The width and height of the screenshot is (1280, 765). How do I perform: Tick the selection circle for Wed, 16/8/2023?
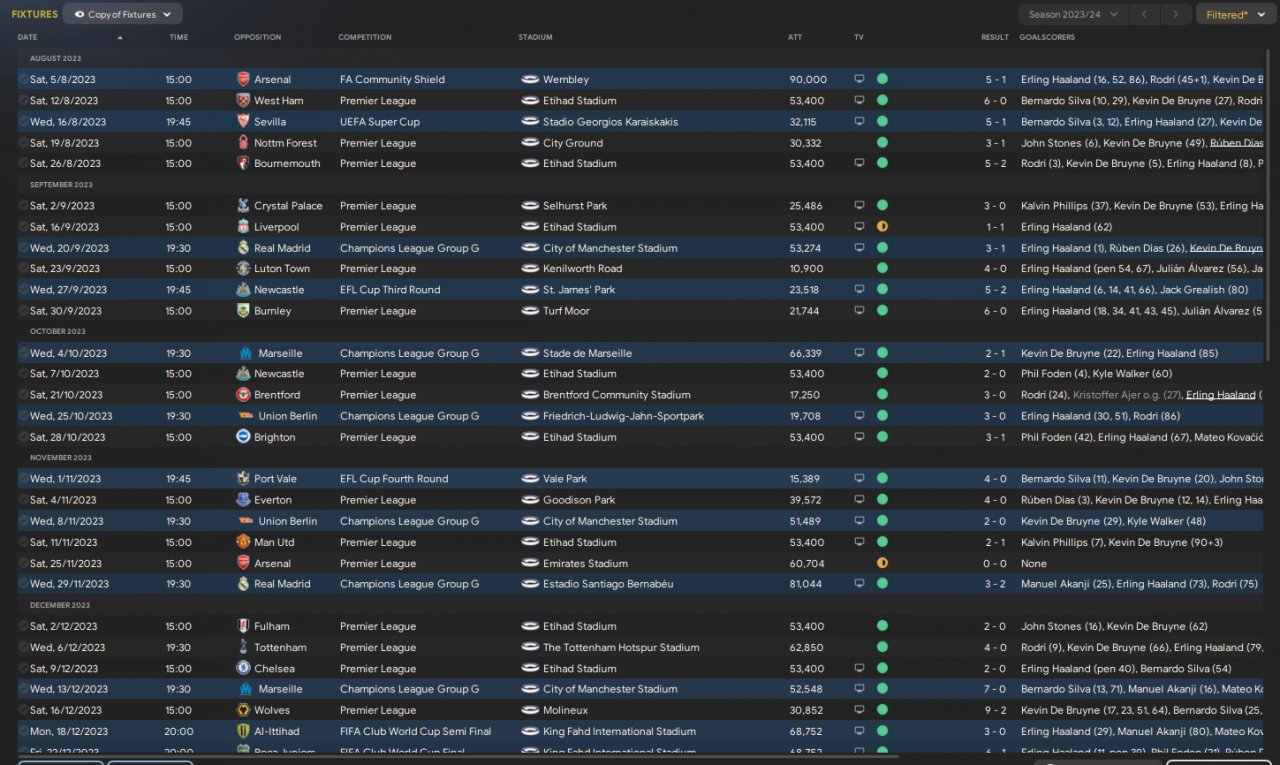pyautogui.click(x=23, y=121)
